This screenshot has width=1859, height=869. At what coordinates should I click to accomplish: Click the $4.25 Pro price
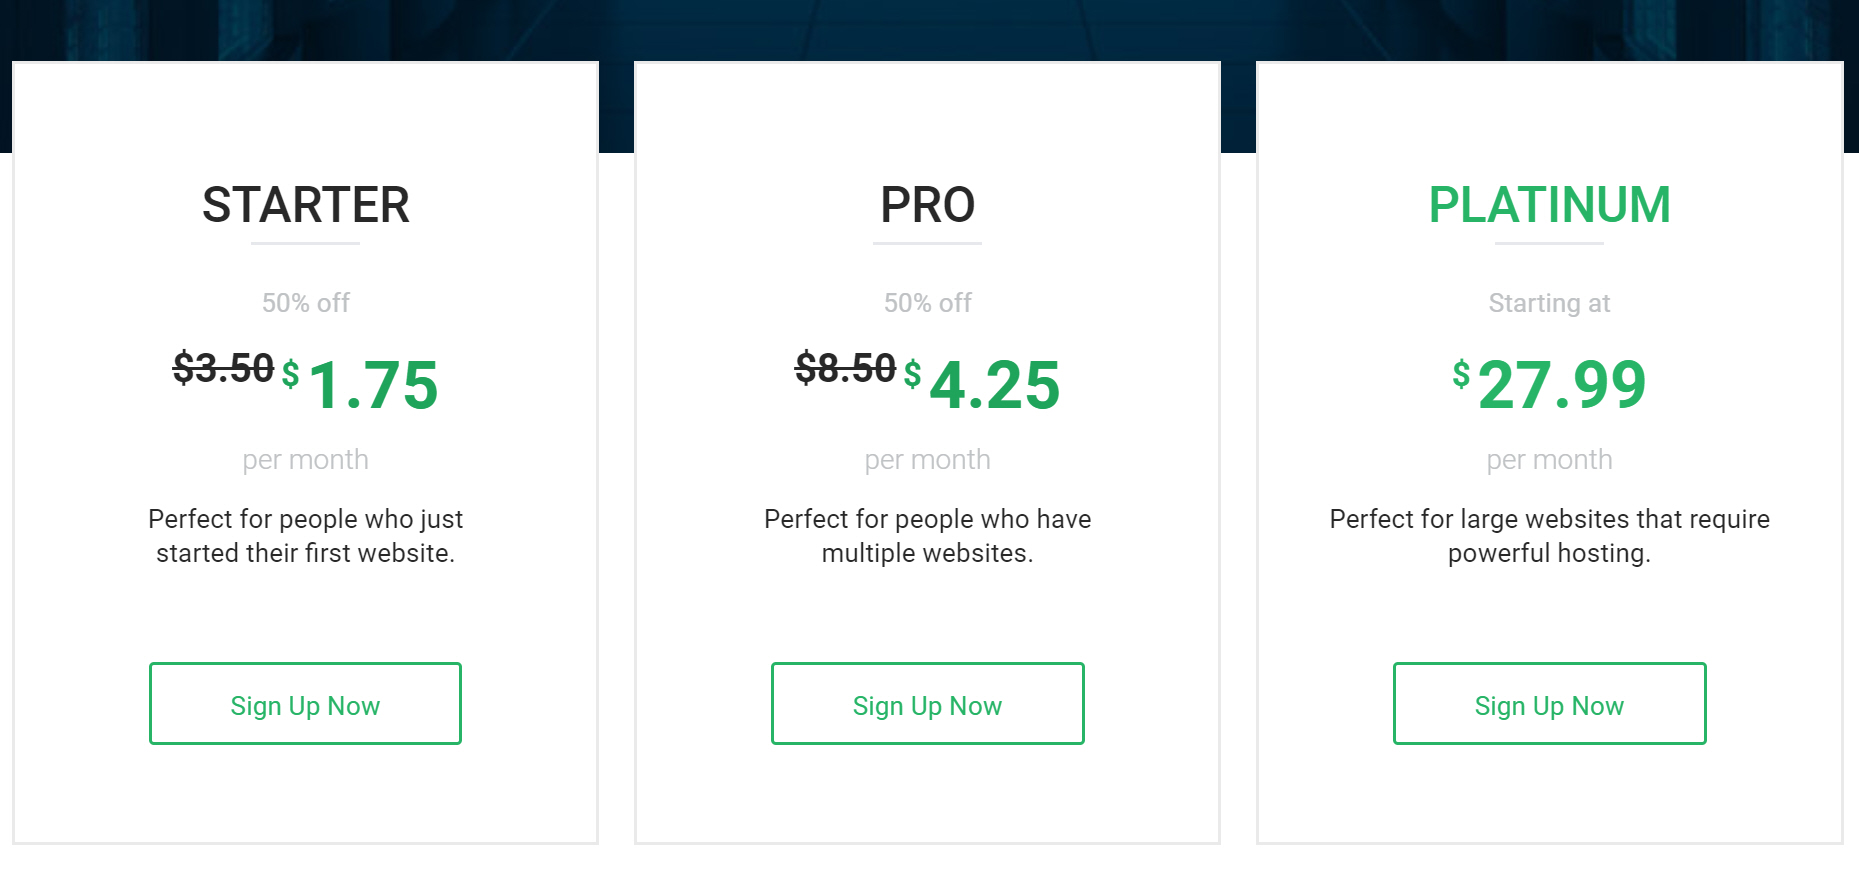[995, 385]
